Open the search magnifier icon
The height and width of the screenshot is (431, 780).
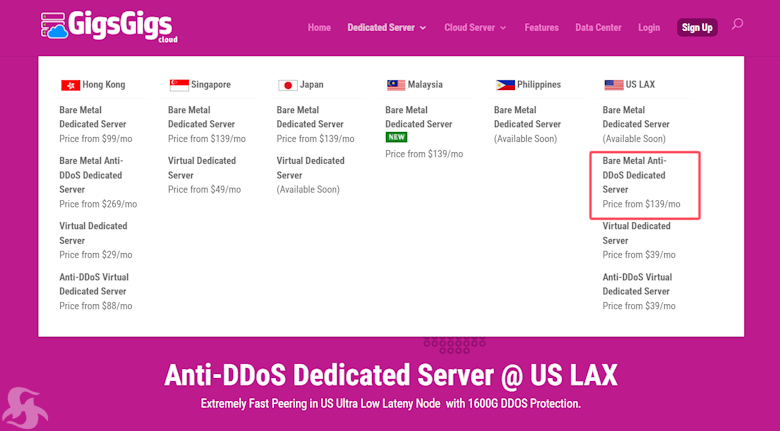(737, 24)
